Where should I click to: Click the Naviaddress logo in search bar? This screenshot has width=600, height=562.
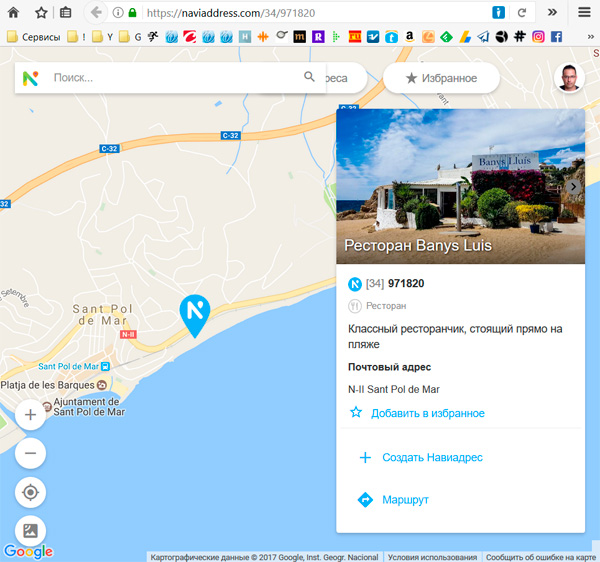tap(31, 77)
